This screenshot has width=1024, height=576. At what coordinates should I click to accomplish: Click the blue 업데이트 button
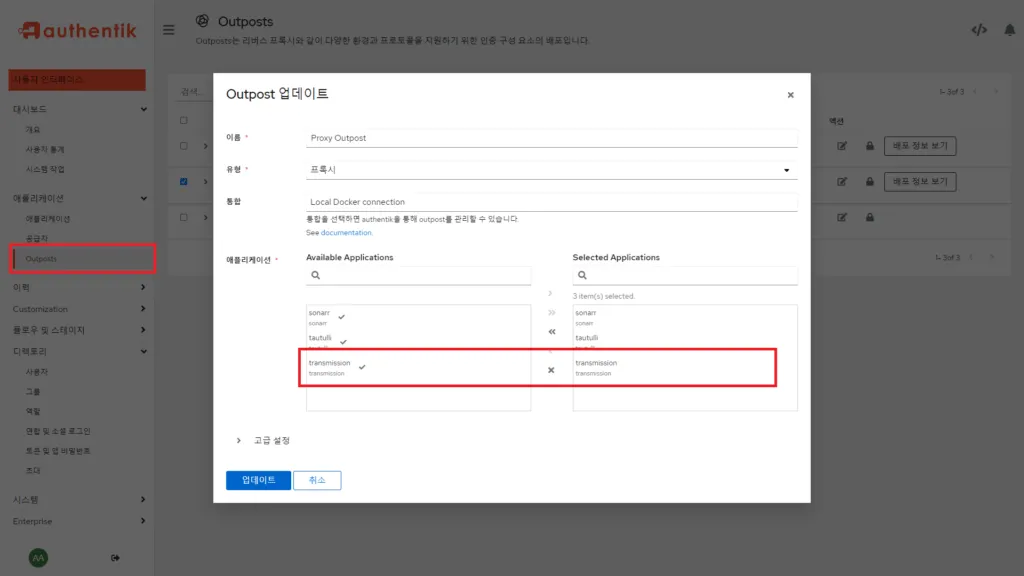(x=258, y=480)
